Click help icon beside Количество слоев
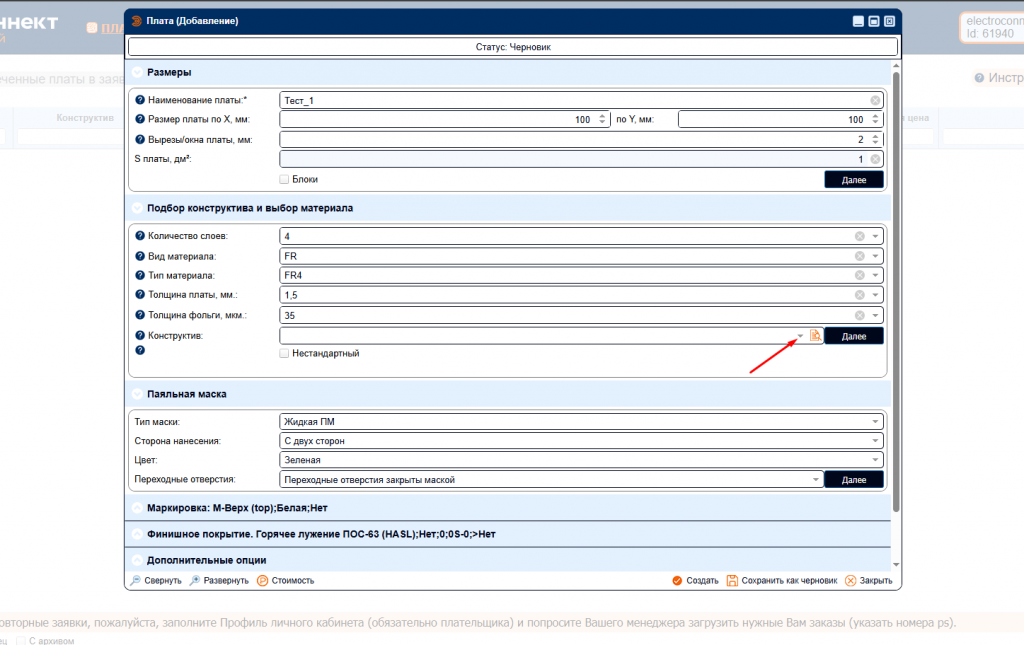The width and height of the screenshot is (1024, 645). point(140,236)
